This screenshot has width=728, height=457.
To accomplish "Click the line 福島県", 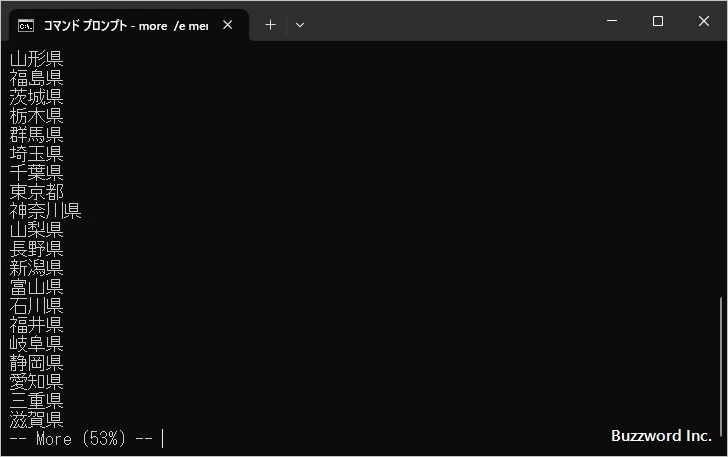I will 36,78.
